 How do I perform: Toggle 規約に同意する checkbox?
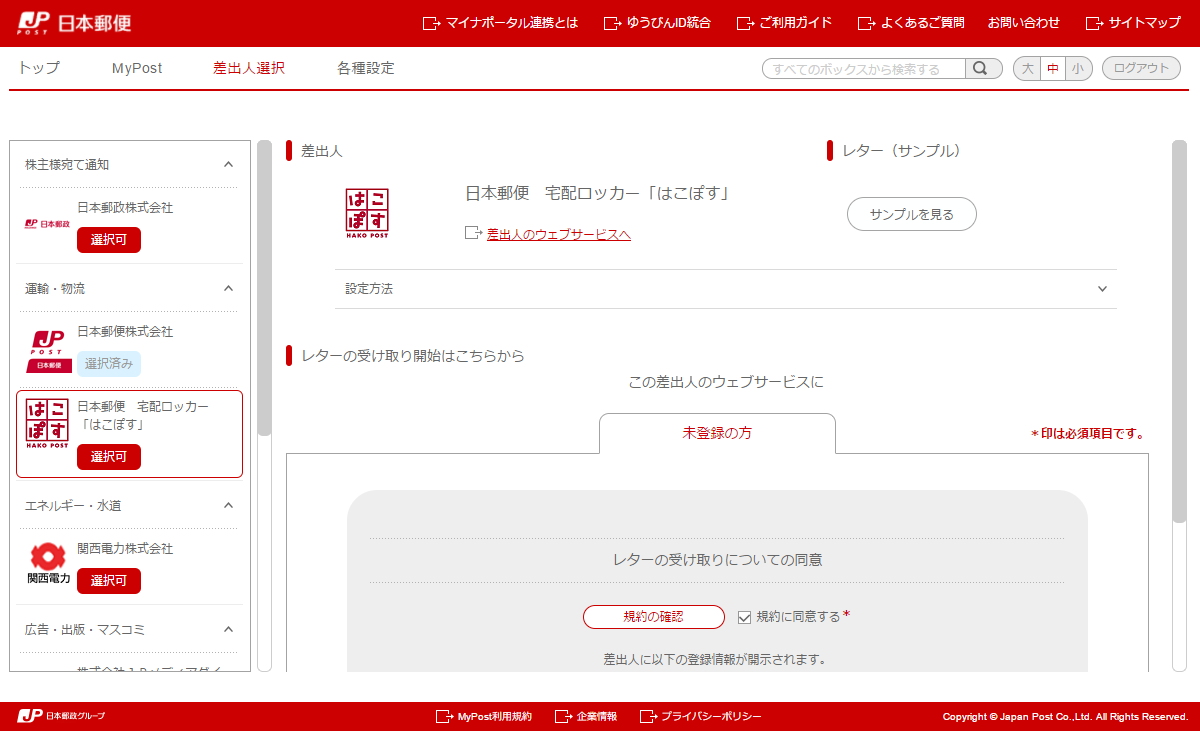point(744,617)
